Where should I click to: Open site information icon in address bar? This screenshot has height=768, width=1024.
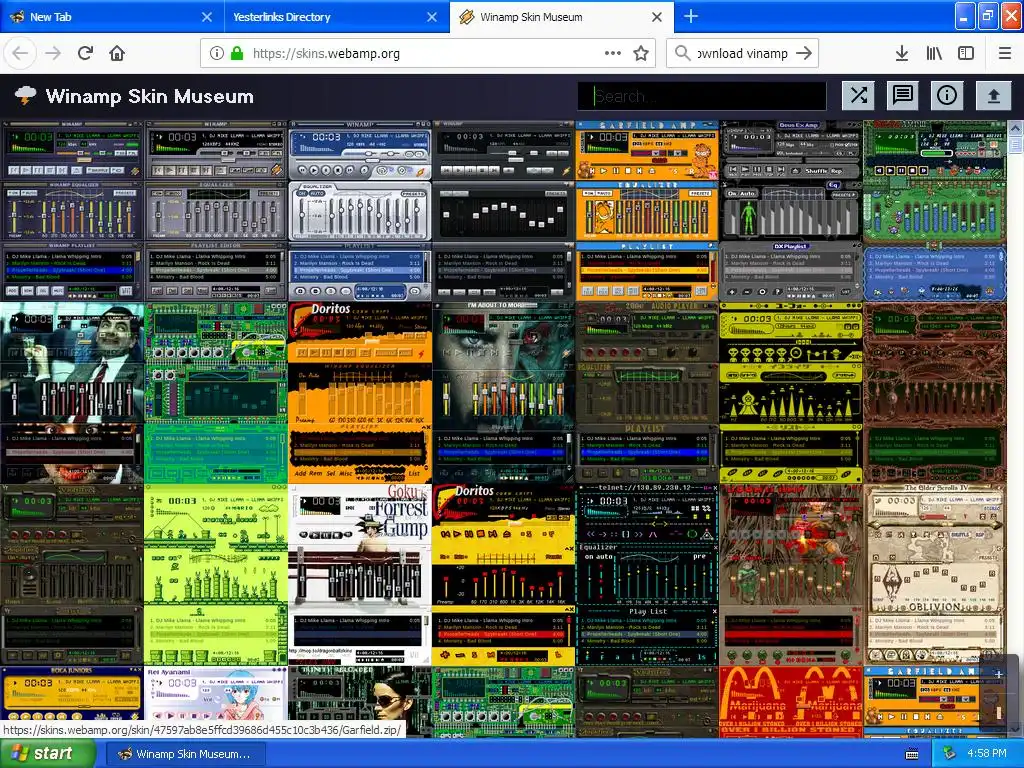pos(217,54)
